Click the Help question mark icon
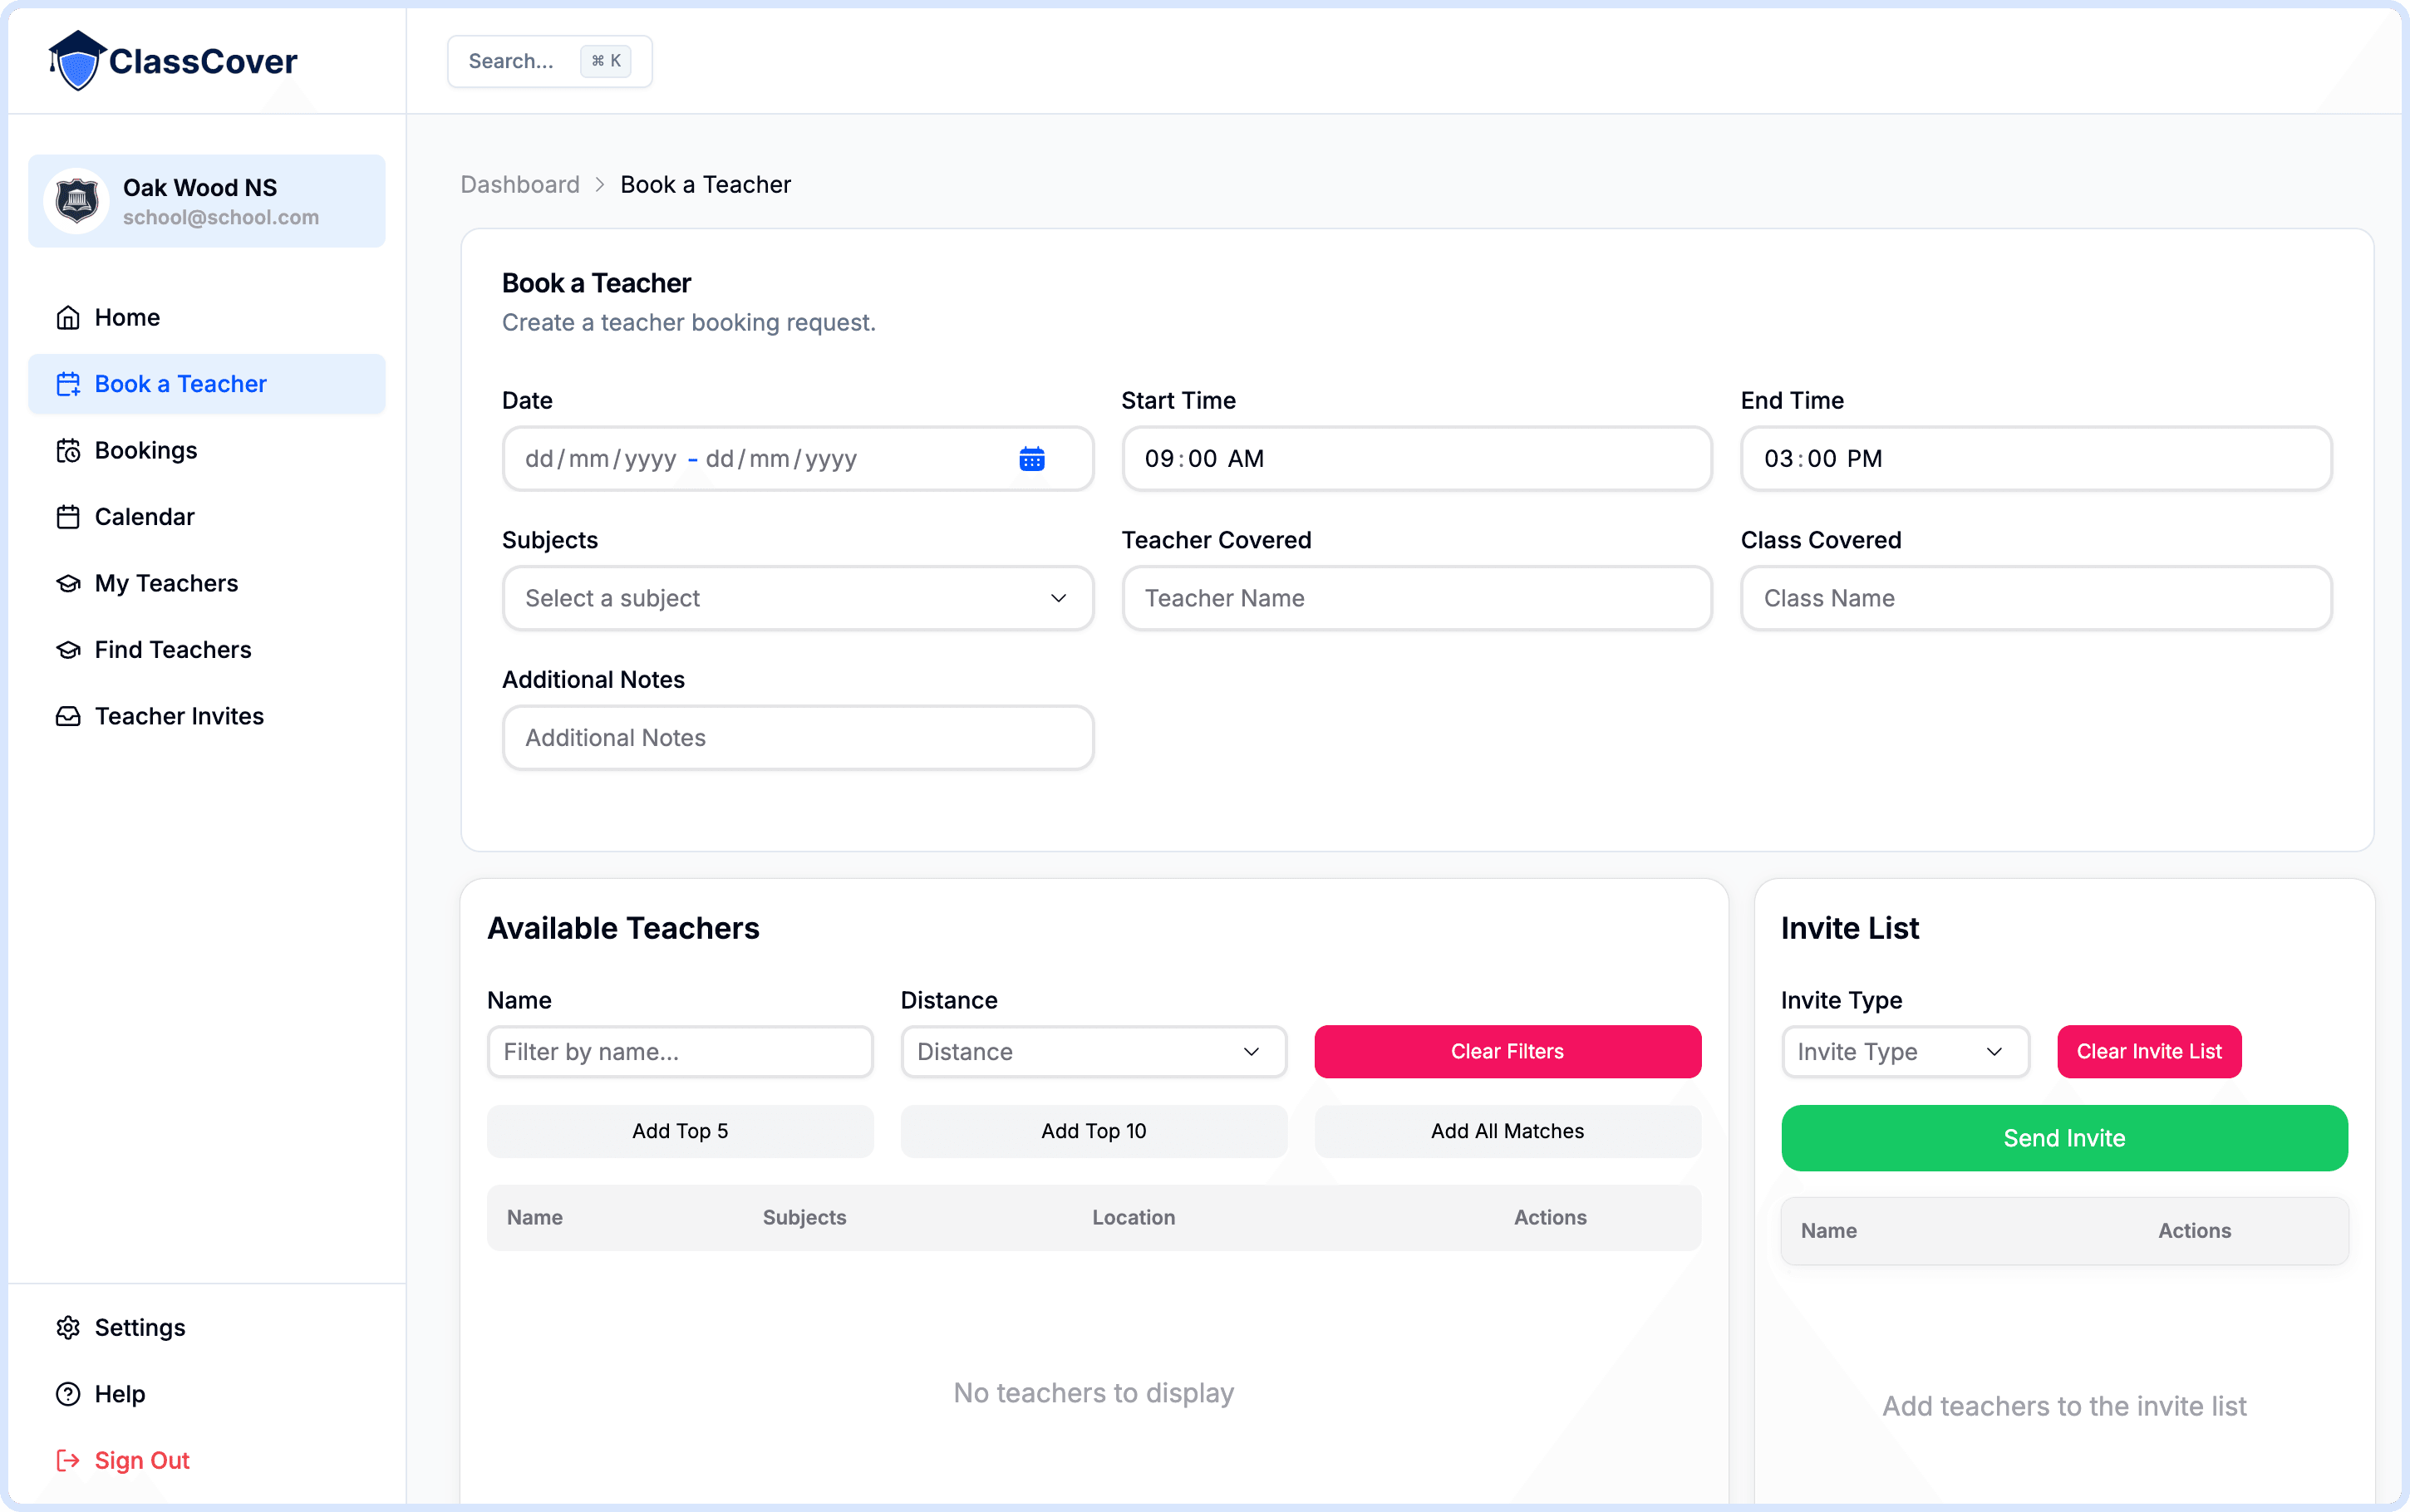This screenshot has width=2410, height=1512. click(x=68, y=1394)
